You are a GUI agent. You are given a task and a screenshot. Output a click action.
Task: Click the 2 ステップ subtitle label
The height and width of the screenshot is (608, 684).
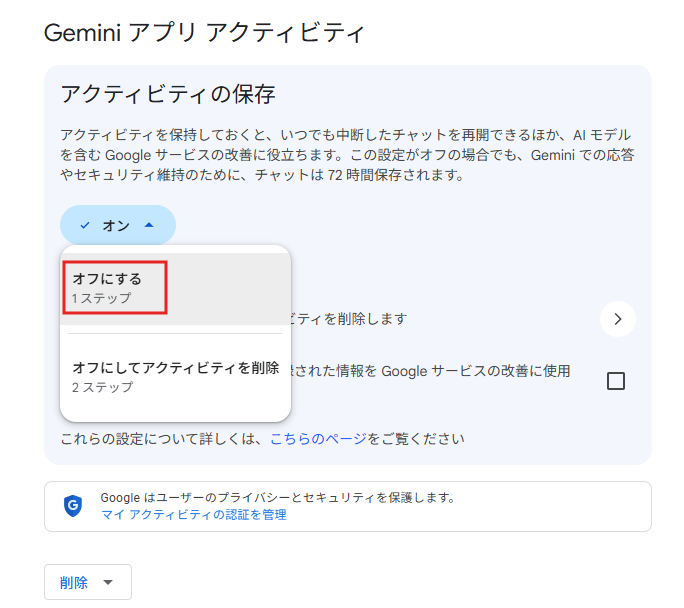[102, 387]
